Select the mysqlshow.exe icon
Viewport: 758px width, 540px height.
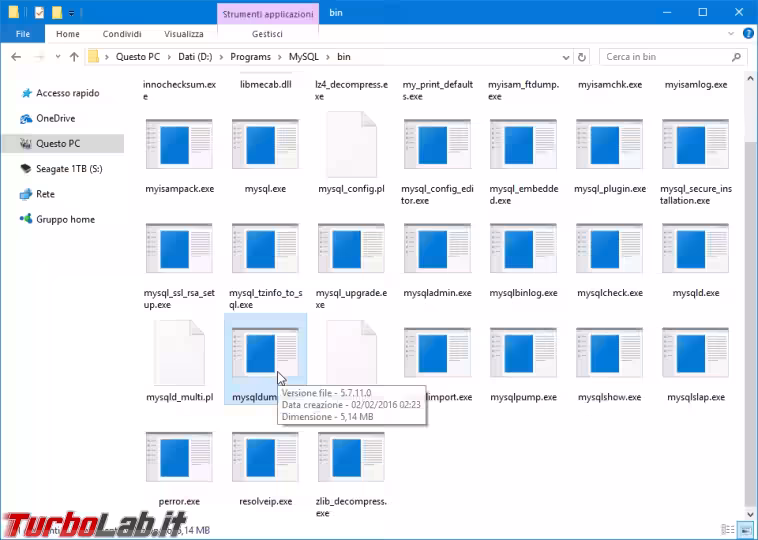point(610,353)
